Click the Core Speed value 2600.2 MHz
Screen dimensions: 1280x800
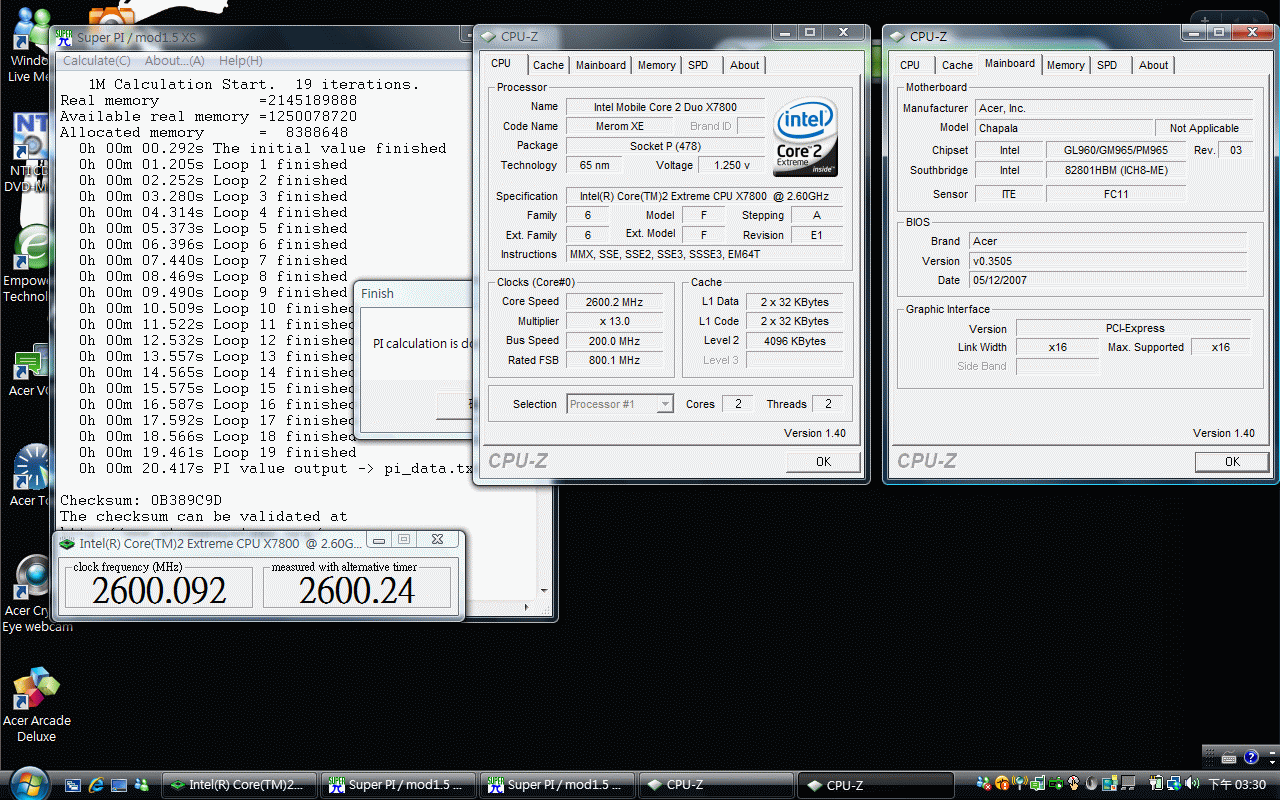tap(614, 301)
